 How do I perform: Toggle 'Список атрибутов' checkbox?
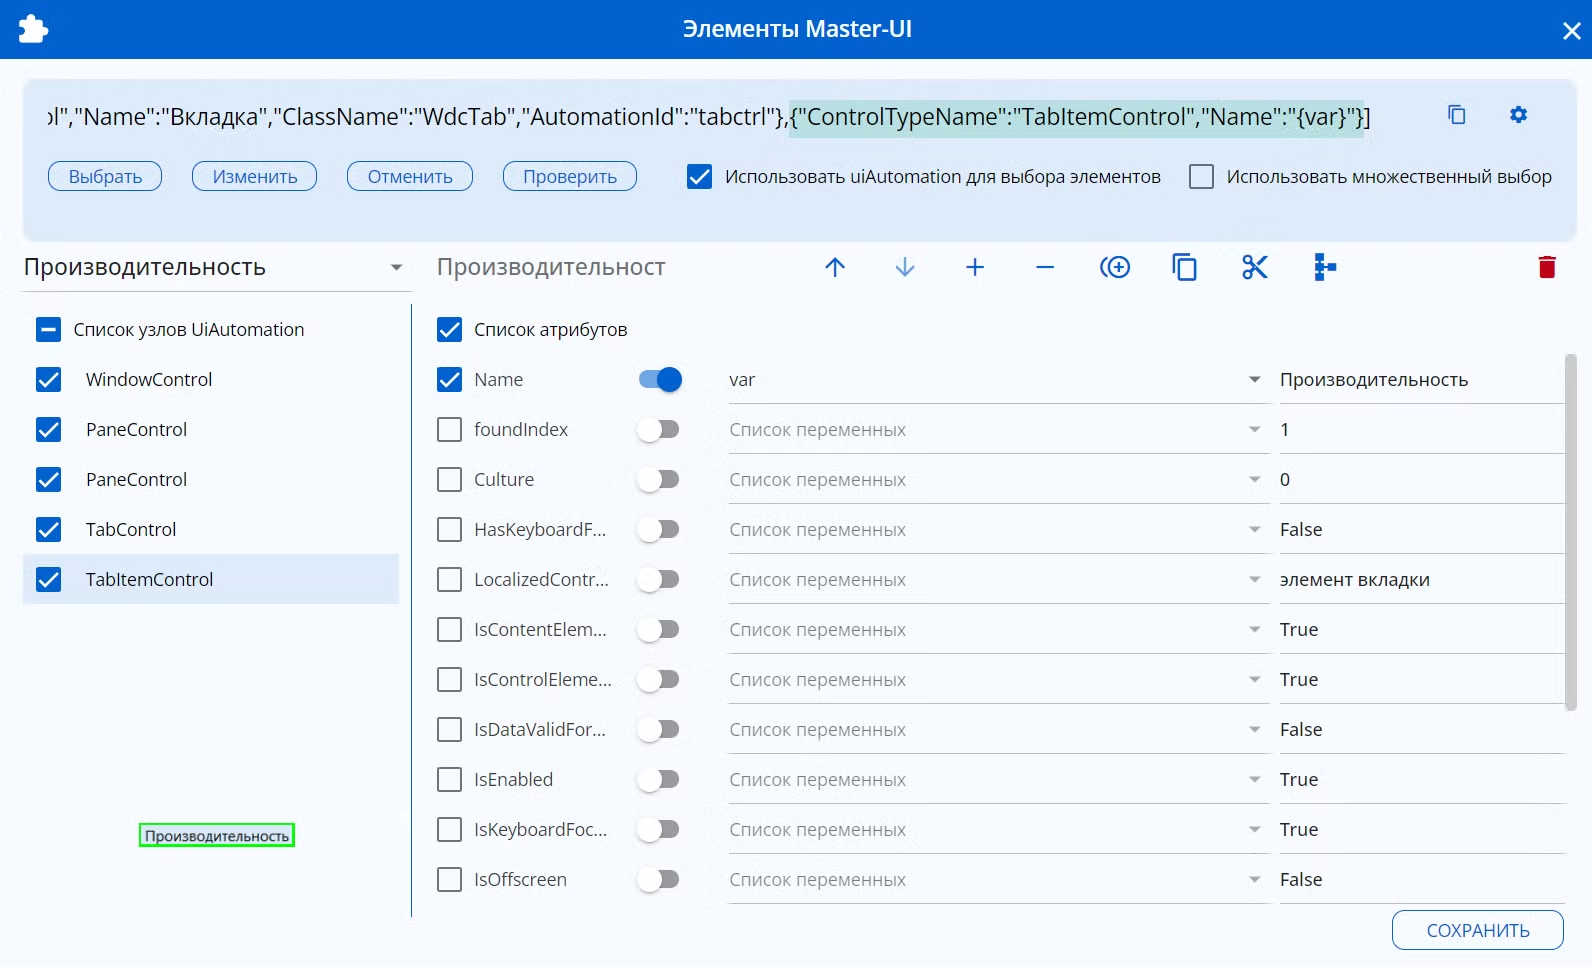450,330
